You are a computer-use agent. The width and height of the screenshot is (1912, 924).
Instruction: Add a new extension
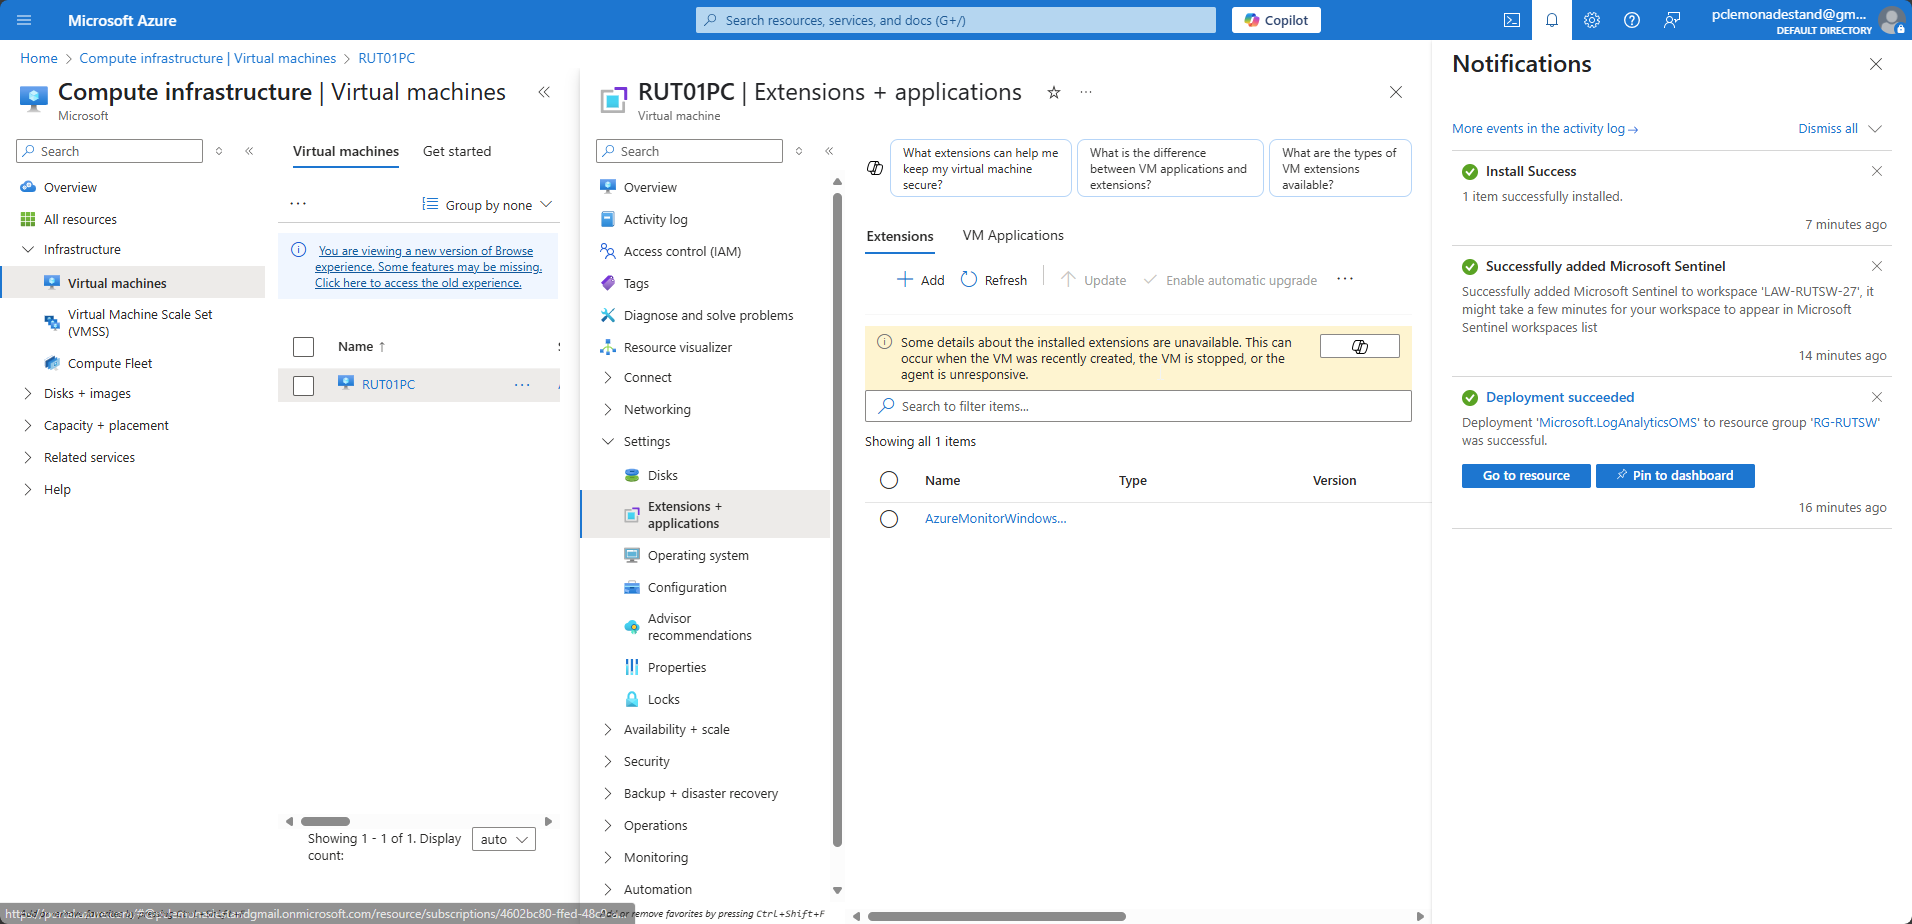[921, 280]
